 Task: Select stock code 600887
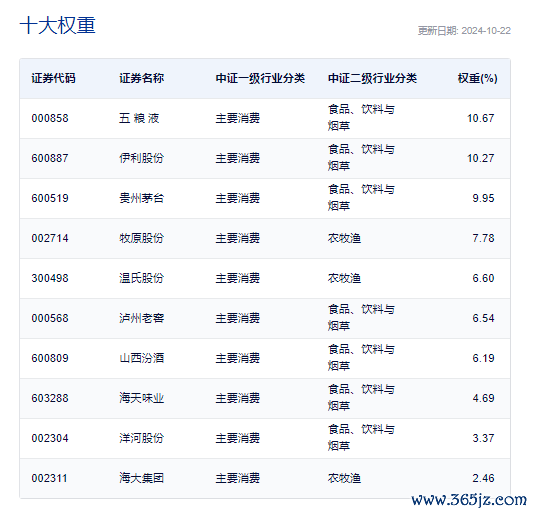tap(50, 158)
